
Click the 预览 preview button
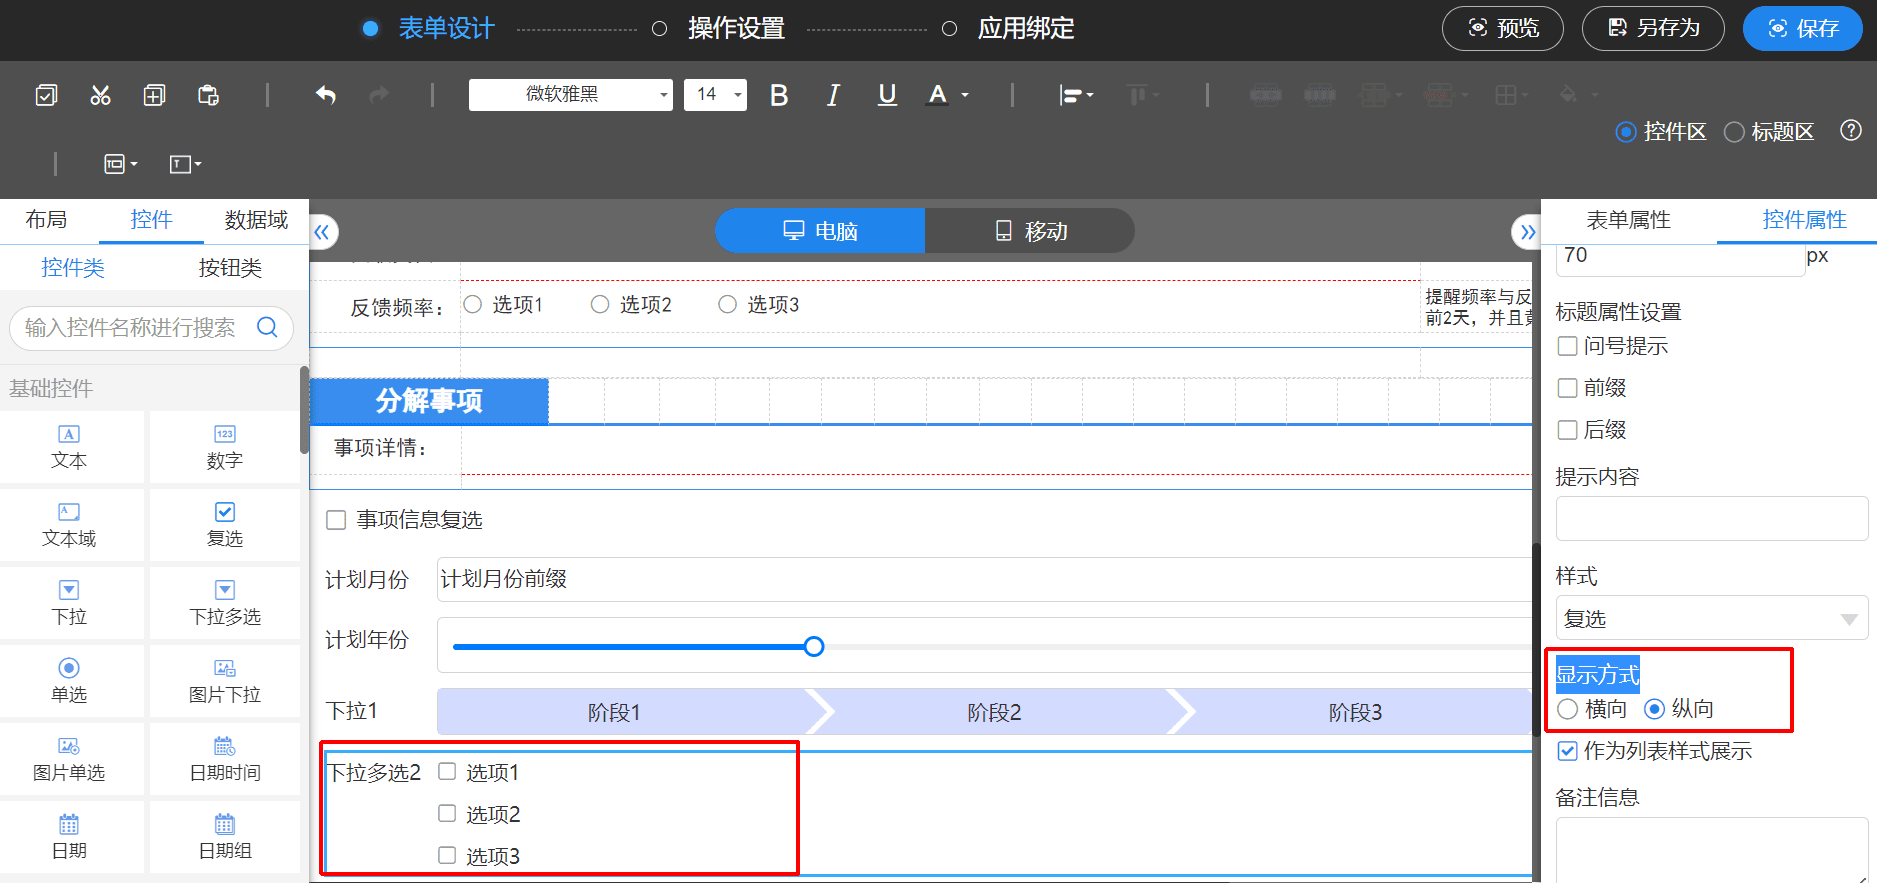coord(1503,28)
